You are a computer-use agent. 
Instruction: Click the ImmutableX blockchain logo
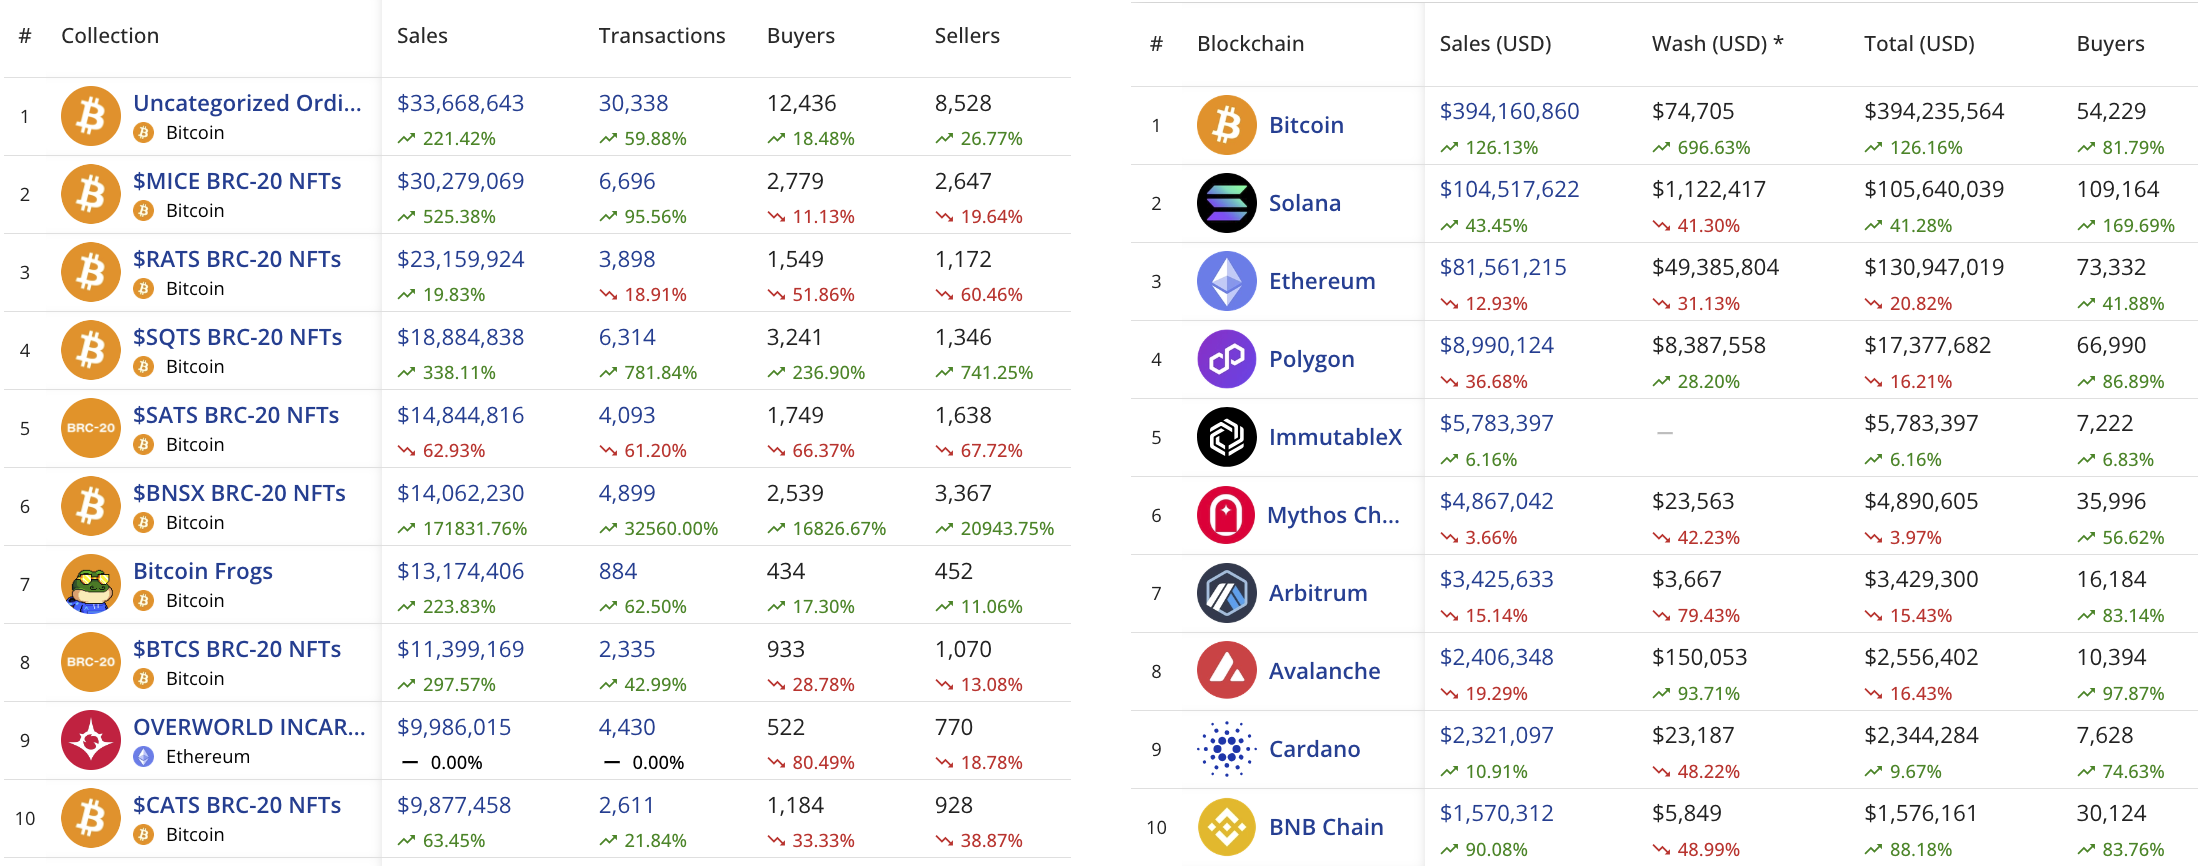1226,437
